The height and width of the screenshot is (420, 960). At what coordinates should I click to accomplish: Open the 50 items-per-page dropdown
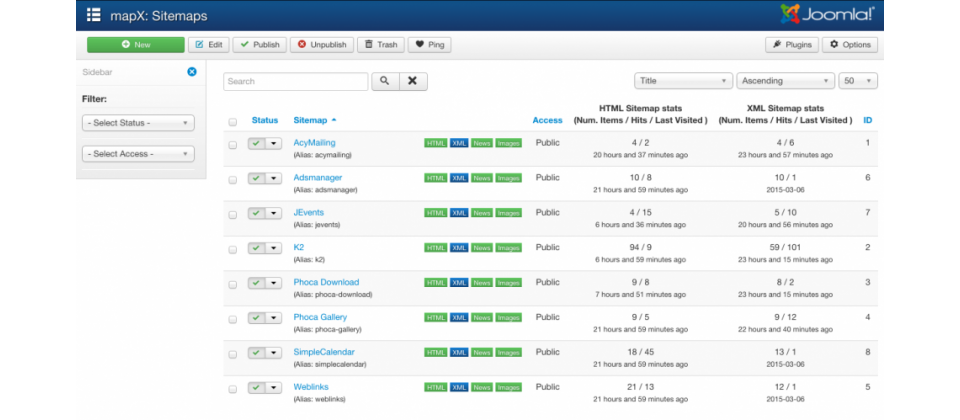tap(858, 81)
